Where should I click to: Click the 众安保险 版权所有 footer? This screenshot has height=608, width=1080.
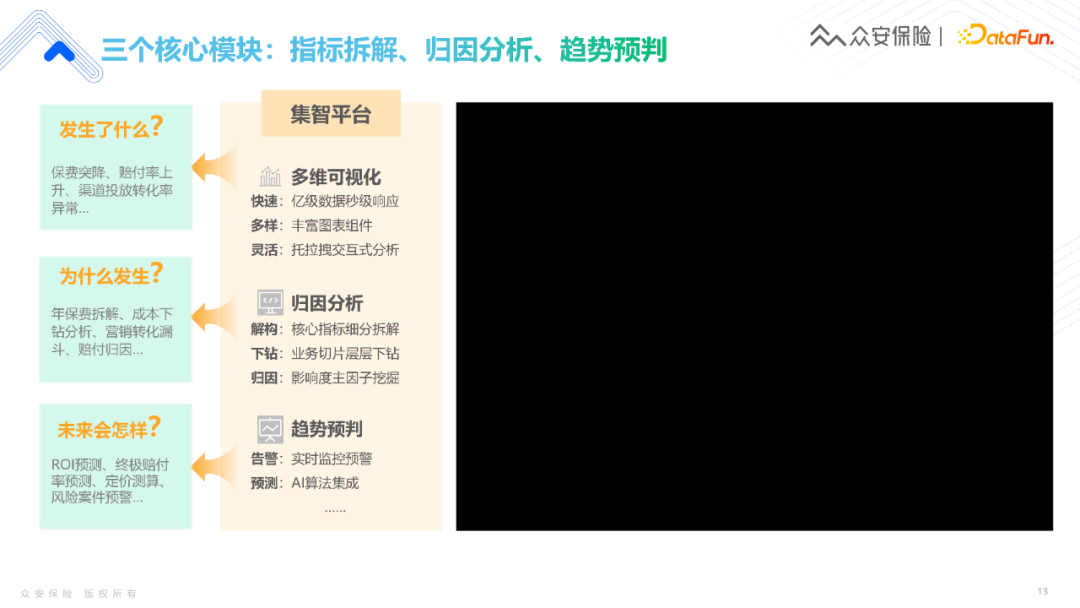pos(79,594)
